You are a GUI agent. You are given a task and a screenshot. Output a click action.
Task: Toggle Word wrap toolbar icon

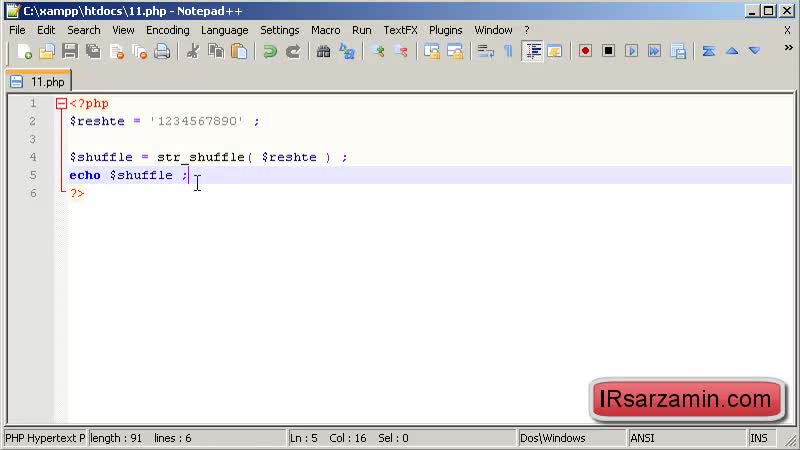coord(485,52)
